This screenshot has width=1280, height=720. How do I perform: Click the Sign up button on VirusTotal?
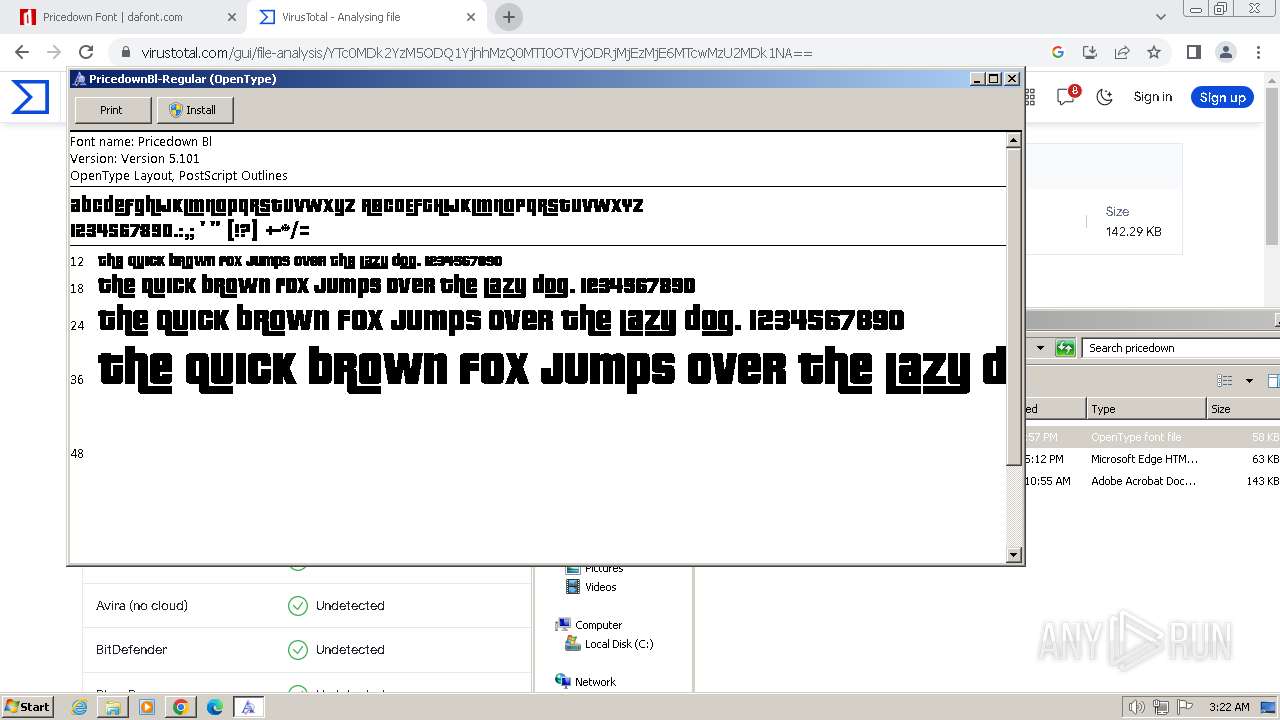[x=1222, y=97]
